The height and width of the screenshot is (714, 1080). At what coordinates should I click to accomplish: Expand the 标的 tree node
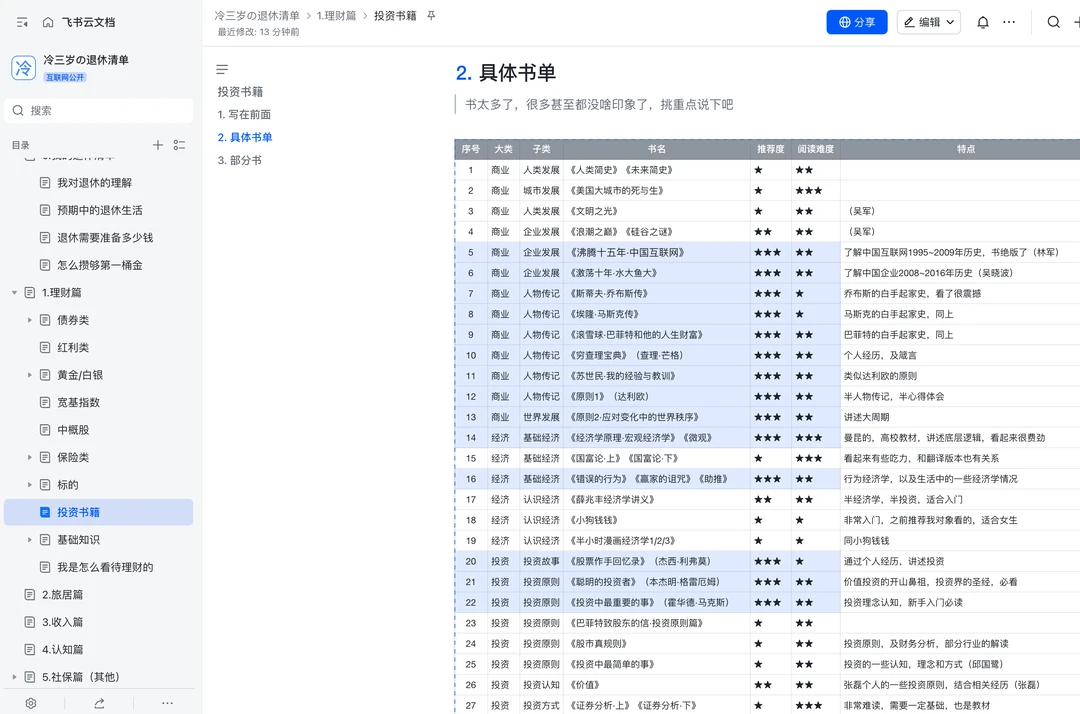[30, 485]
